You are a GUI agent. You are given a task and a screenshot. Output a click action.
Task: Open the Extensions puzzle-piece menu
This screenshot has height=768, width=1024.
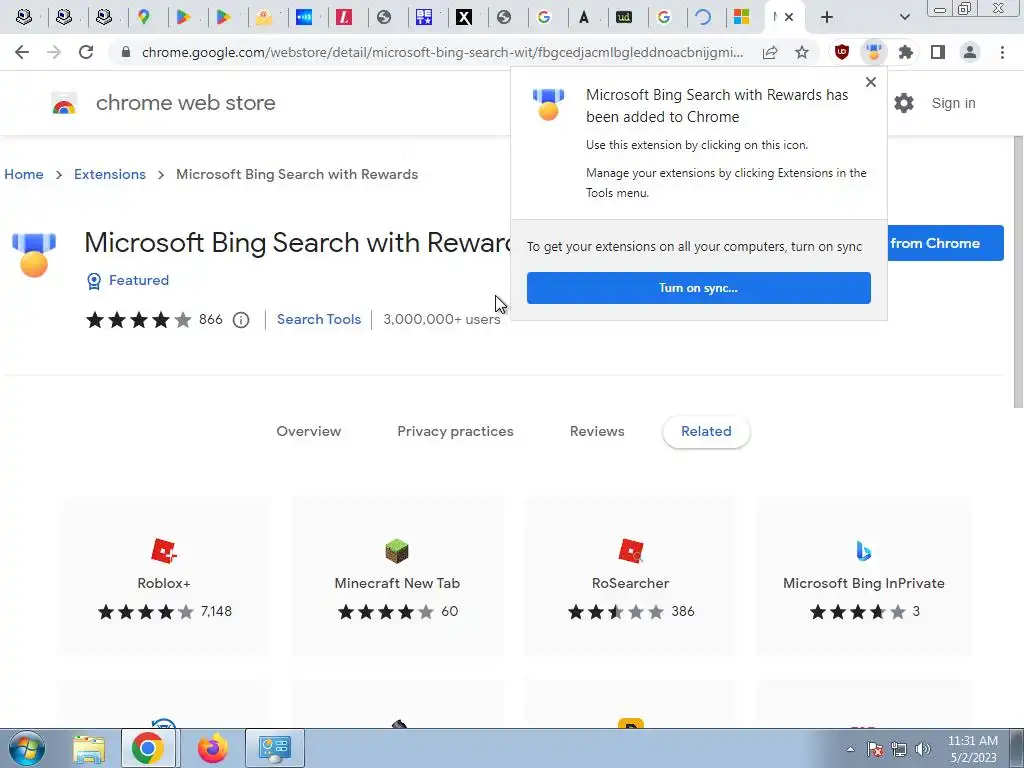(906, 52)
